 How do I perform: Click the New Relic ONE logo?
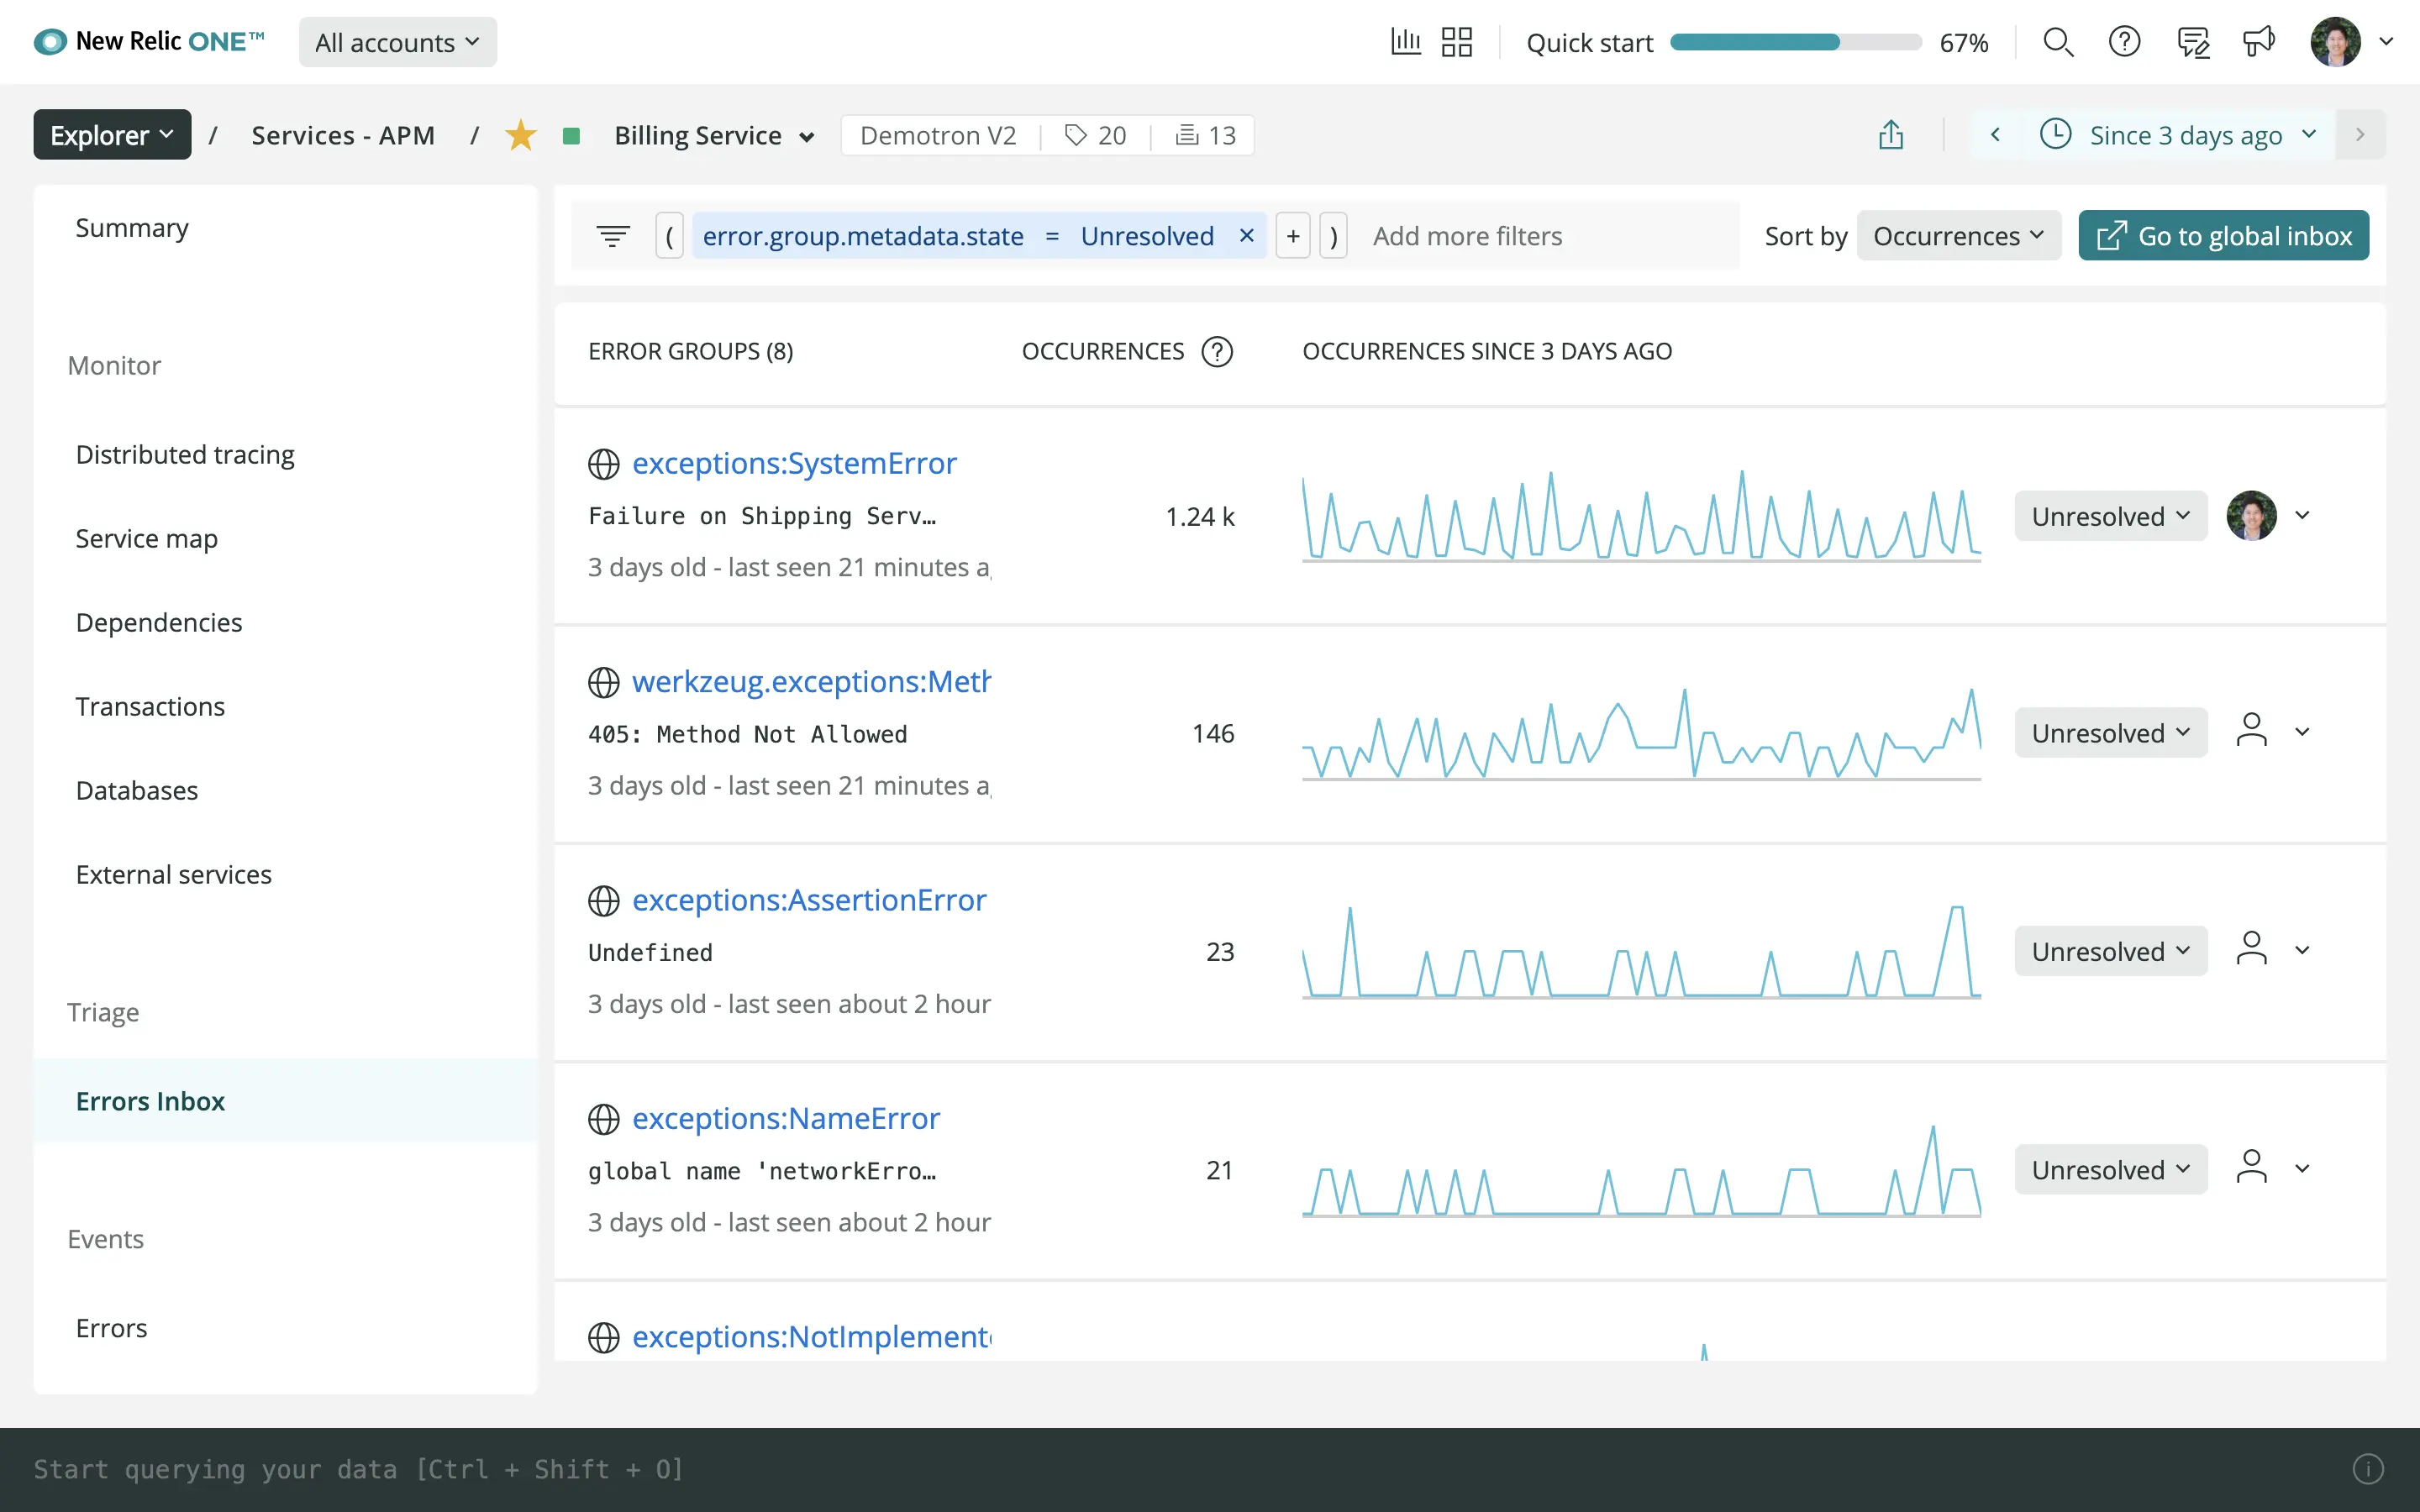[x=149, y=42]
